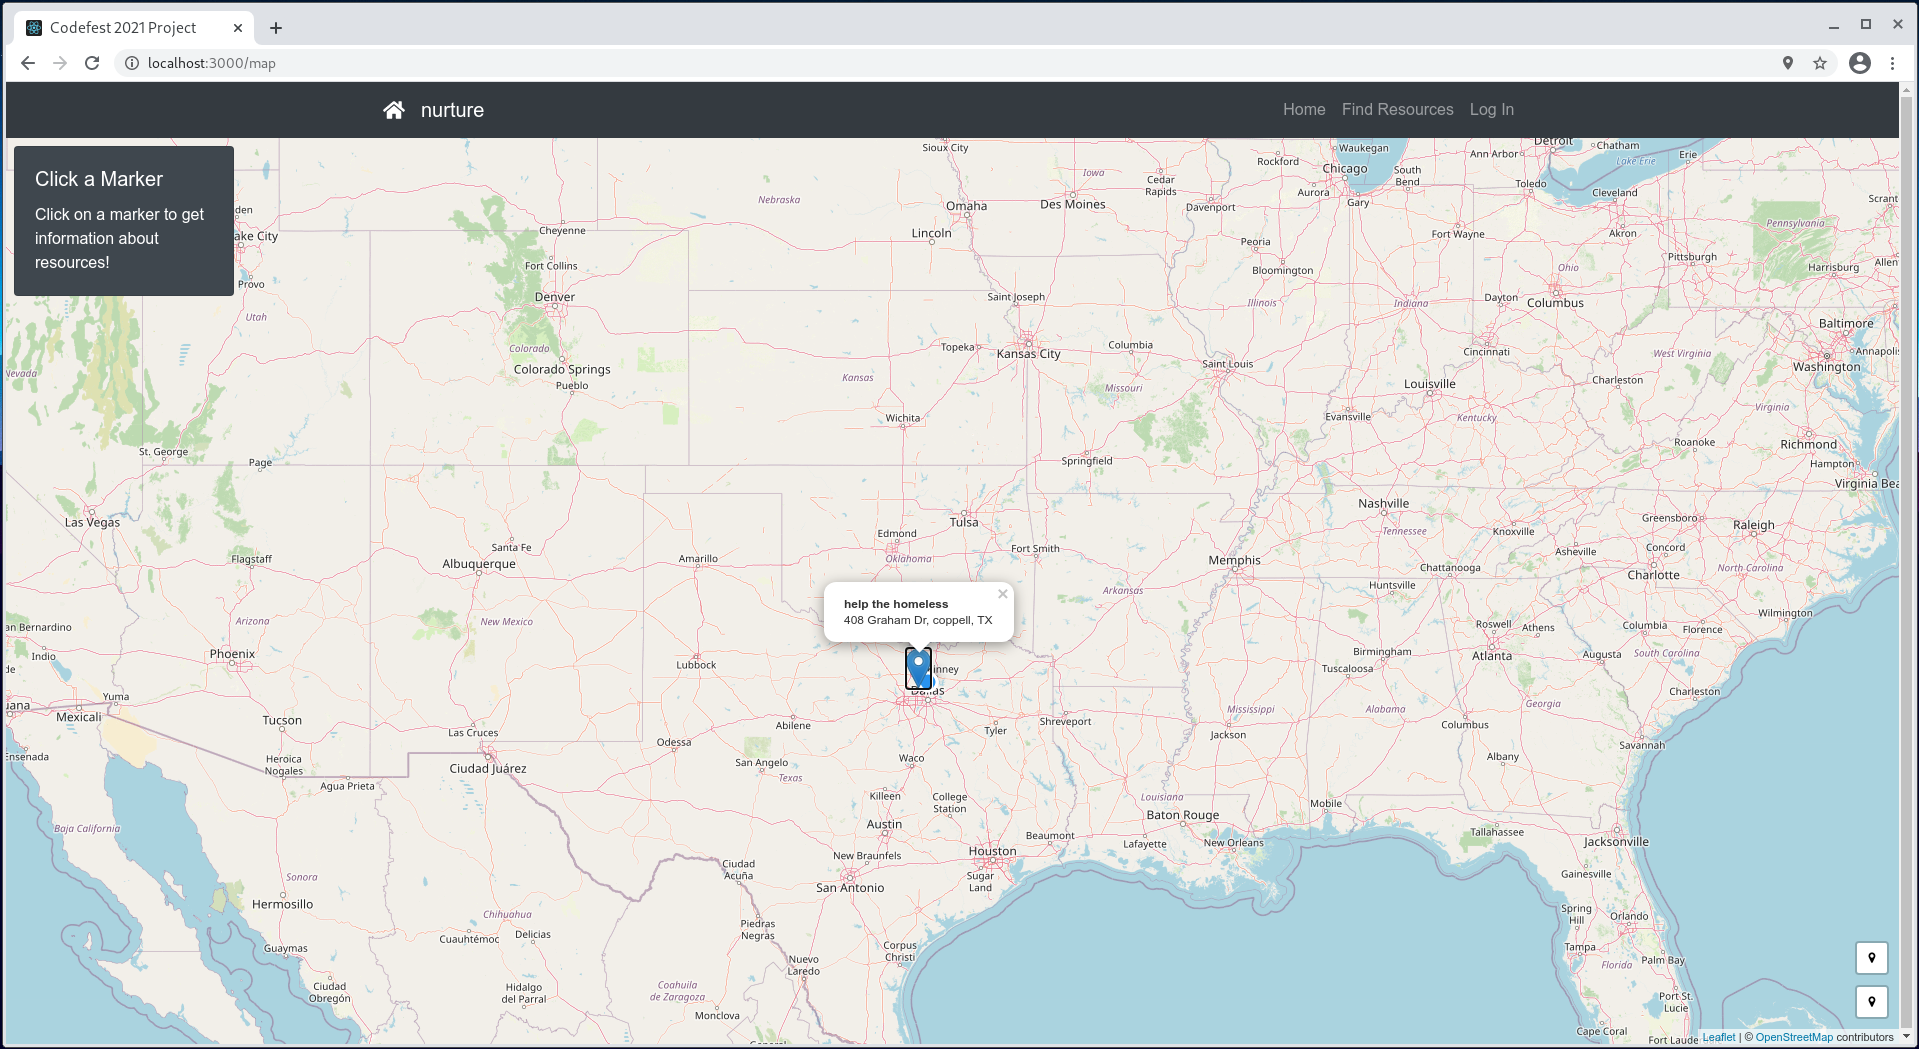Bookmark this page with the star
This screenshot has height=1049, width=1919.
click(1820, 63)
